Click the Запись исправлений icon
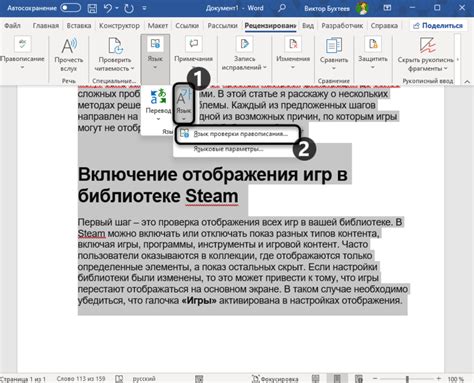This screenshot has width=474, height=383. pyautogui.click(x=244, y=44)
